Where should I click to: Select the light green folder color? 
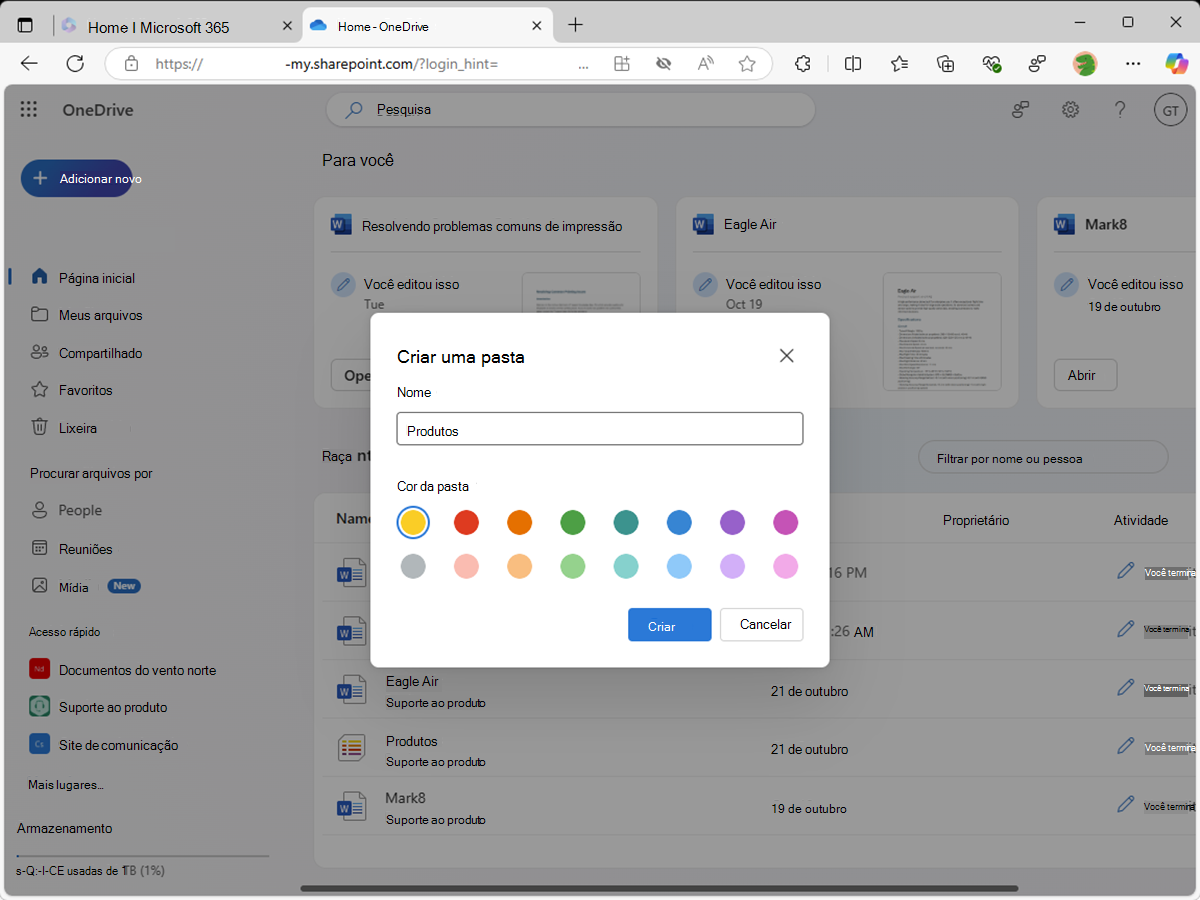(x=572, y=566)
